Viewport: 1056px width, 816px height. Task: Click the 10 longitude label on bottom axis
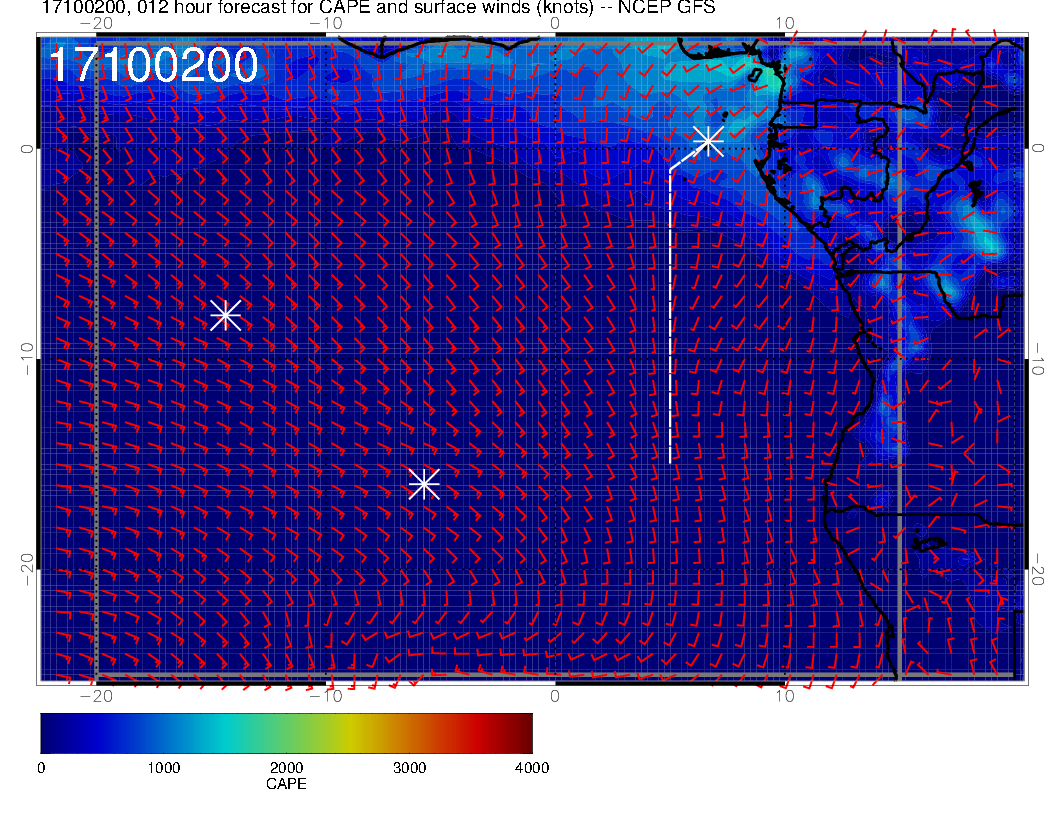tap(785, 696)
